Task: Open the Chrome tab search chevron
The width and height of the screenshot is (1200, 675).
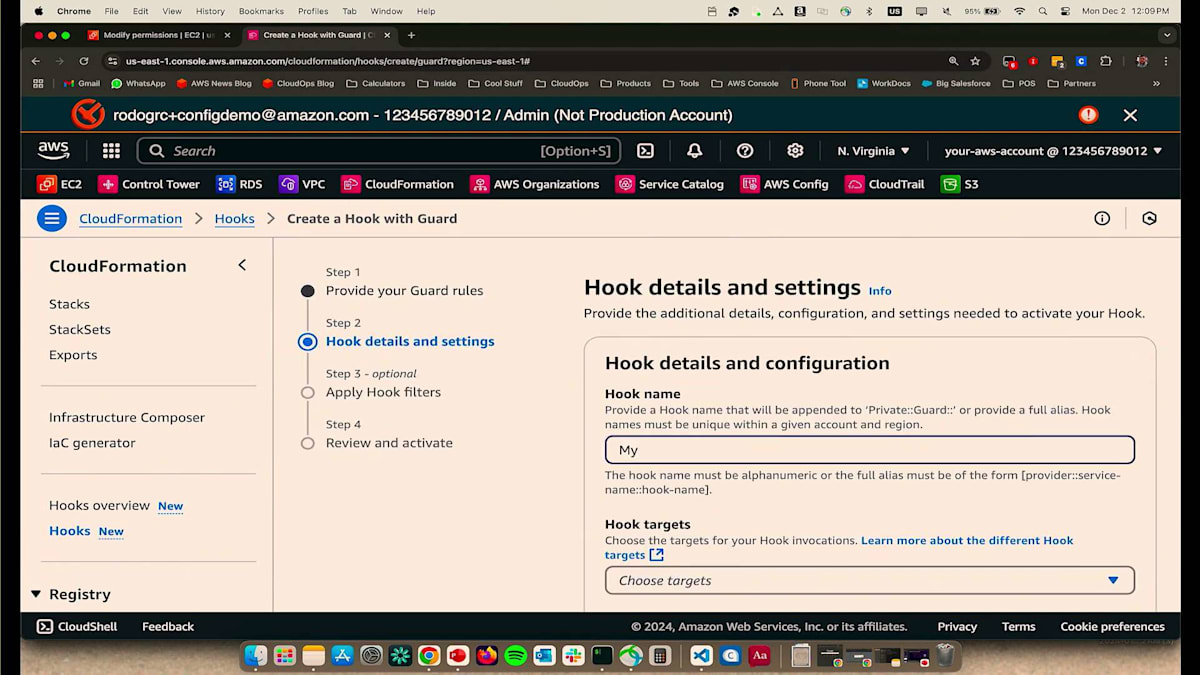Action: pos(1166,35)
